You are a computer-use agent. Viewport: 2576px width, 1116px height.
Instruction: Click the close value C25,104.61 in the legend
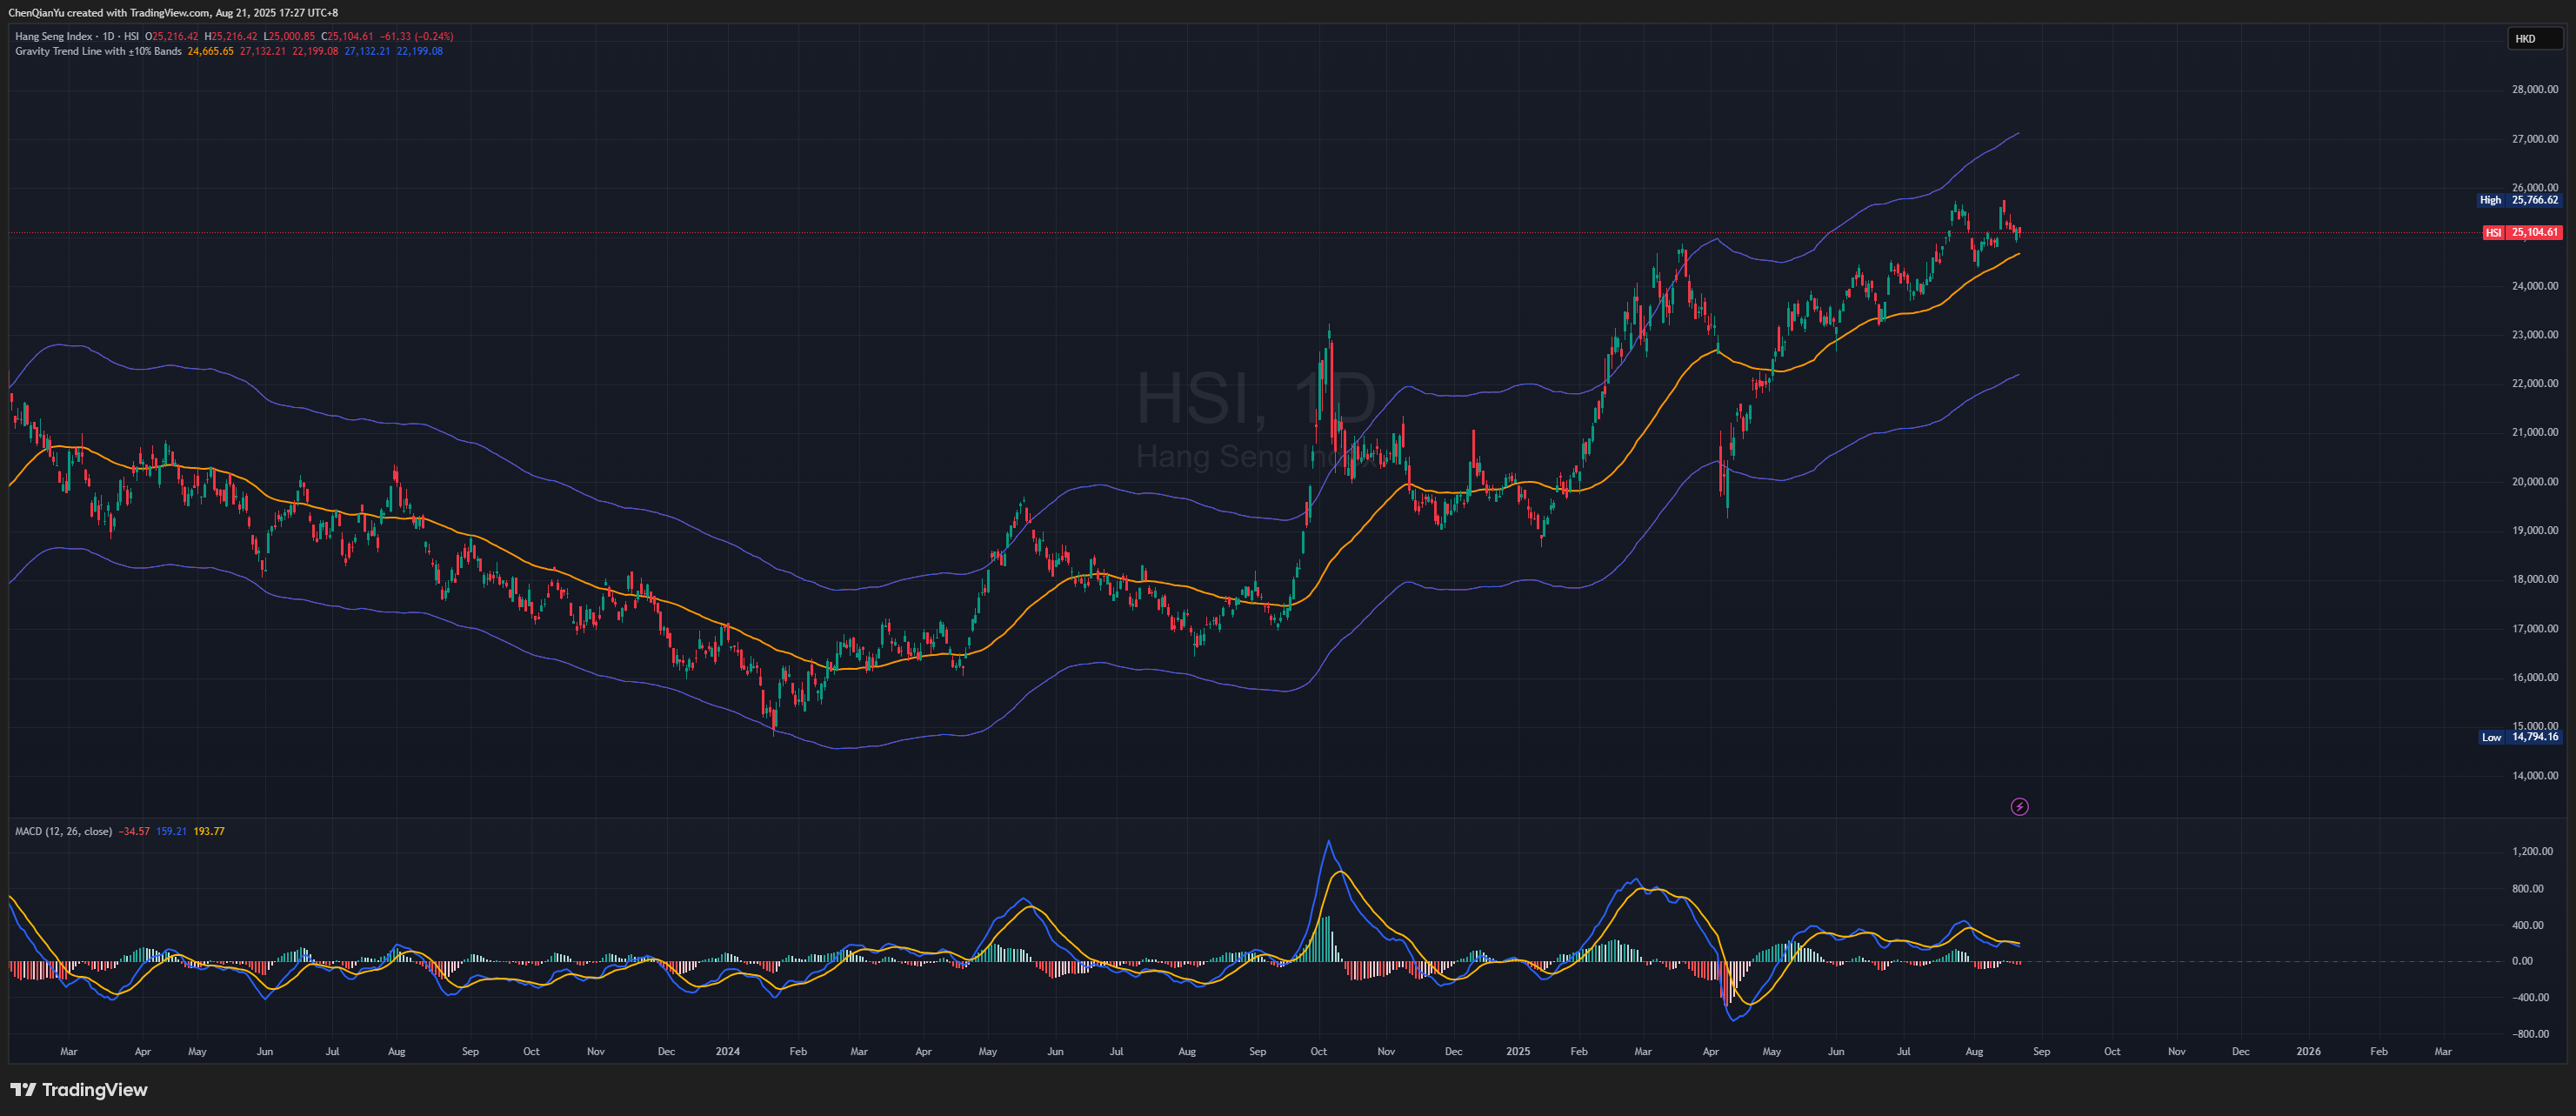pyautogui.click(x=347, y=37)
